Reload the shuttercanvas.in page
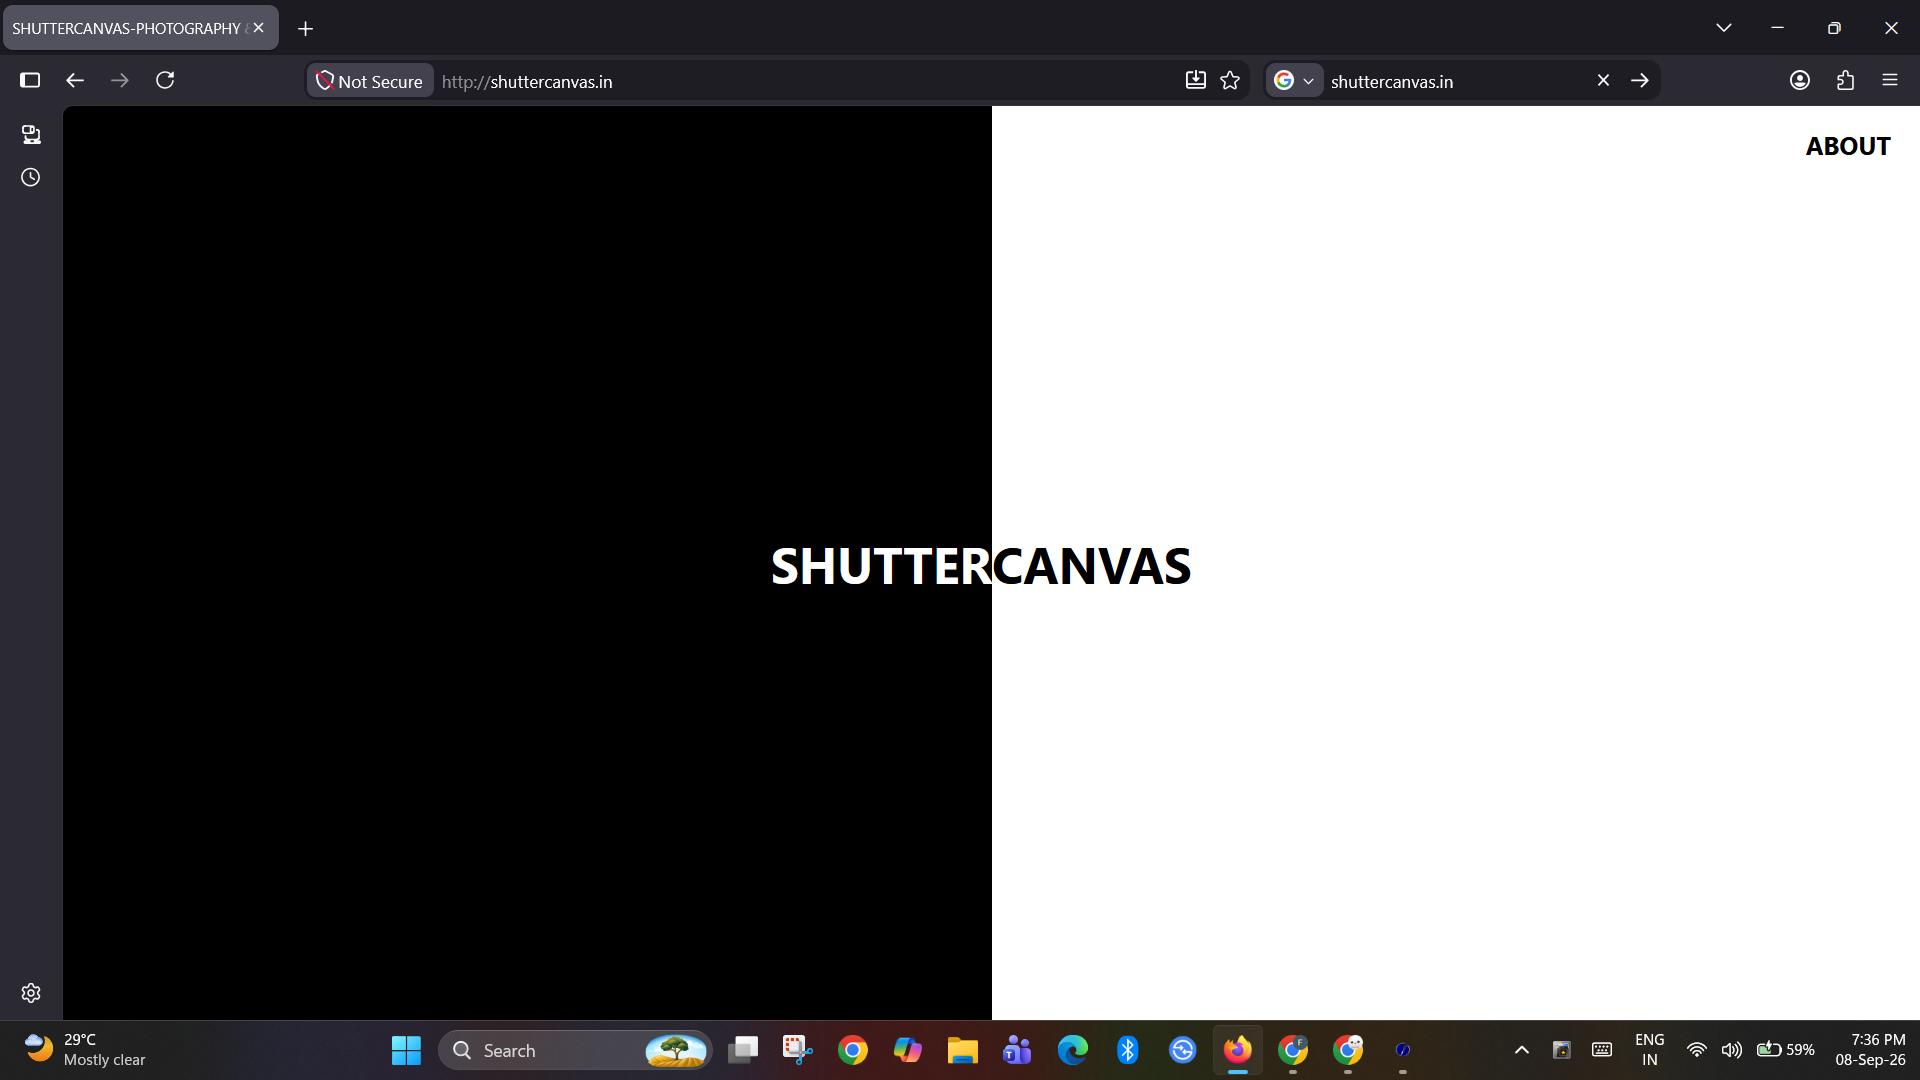This screenshot has height=1080, width=1920. point(165,80)
